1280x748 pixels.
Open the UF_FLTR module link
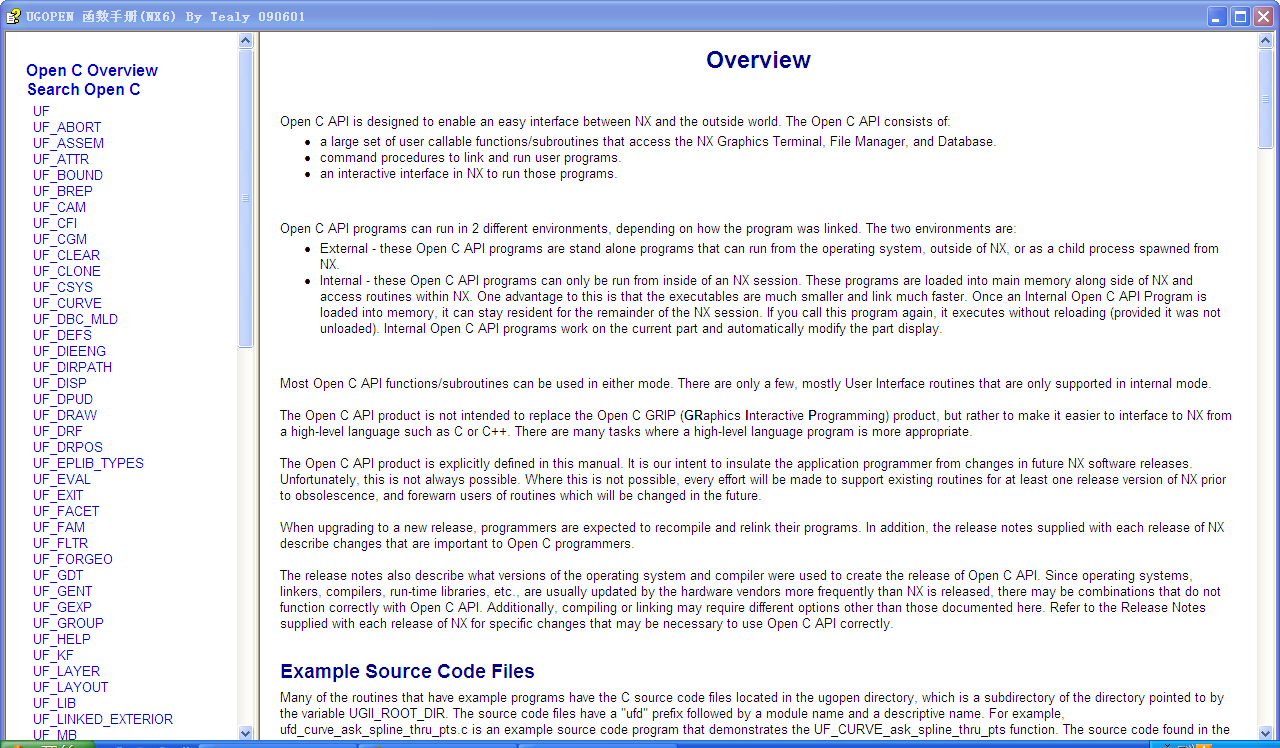[x=61, y=543]
